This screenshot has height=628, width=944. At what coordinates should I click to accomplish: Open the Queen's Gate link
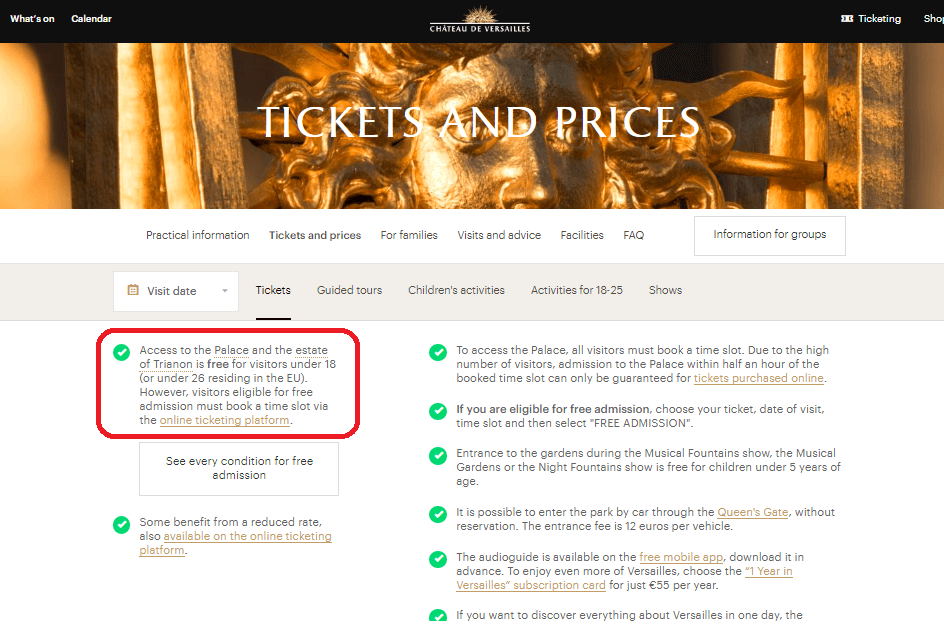coord(753,512)
